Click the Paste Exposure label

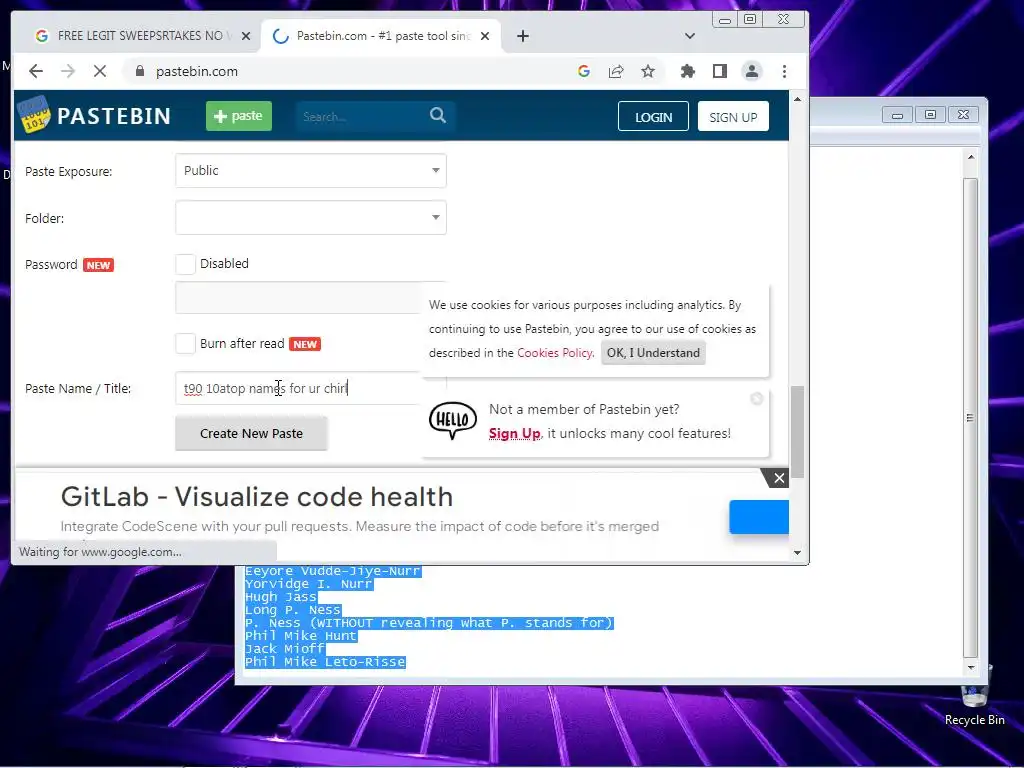click(69, 172)
